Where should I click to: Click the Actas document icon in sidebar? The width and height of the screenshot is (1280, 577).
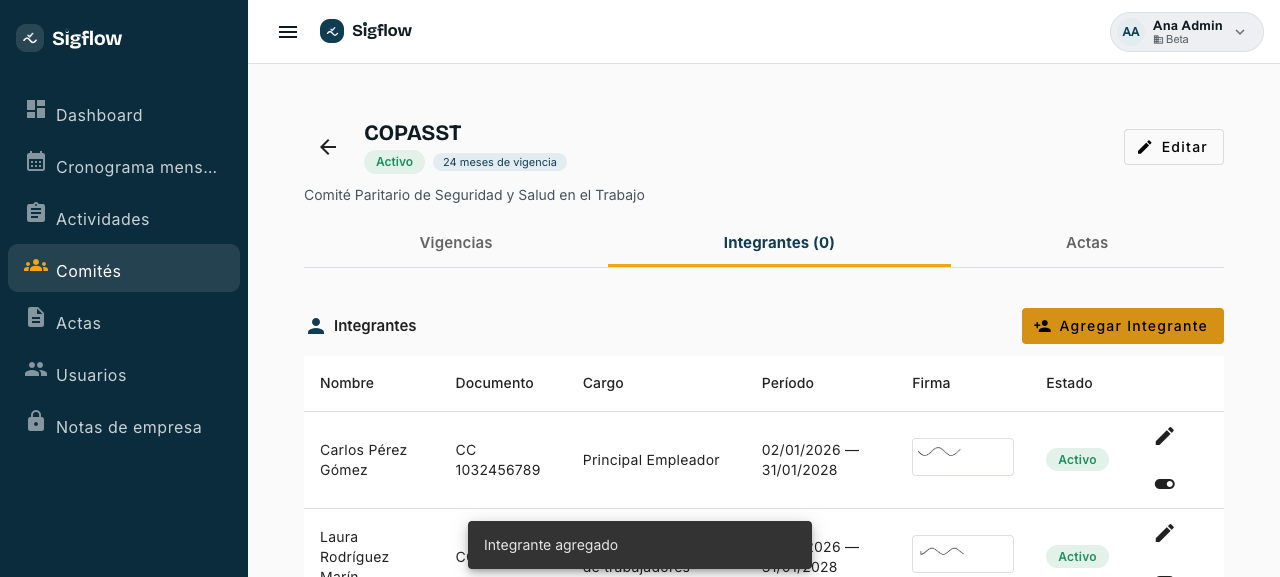click(x=36, y=317)
